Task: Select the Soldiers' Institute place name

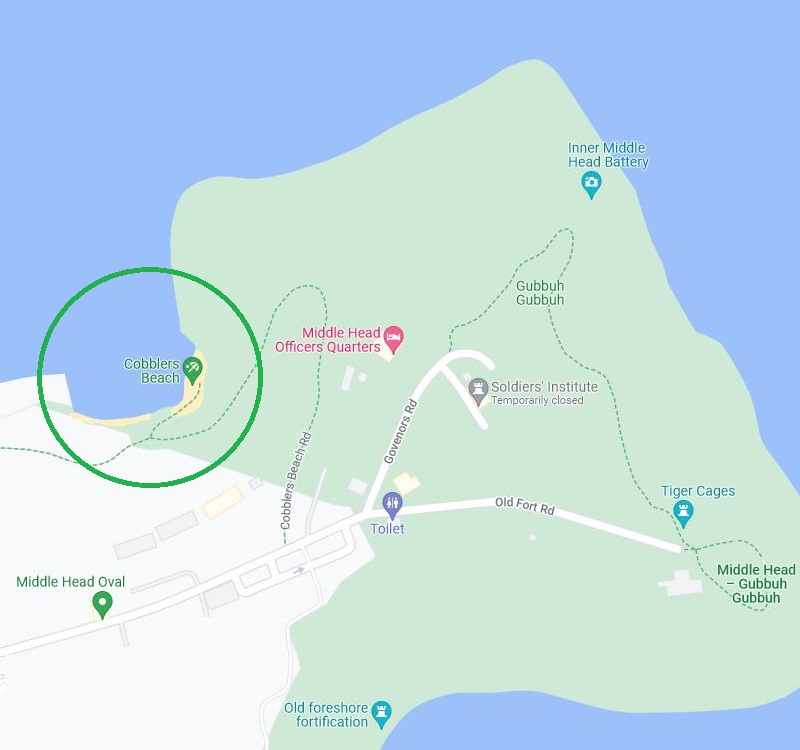Action: (544, 387)
